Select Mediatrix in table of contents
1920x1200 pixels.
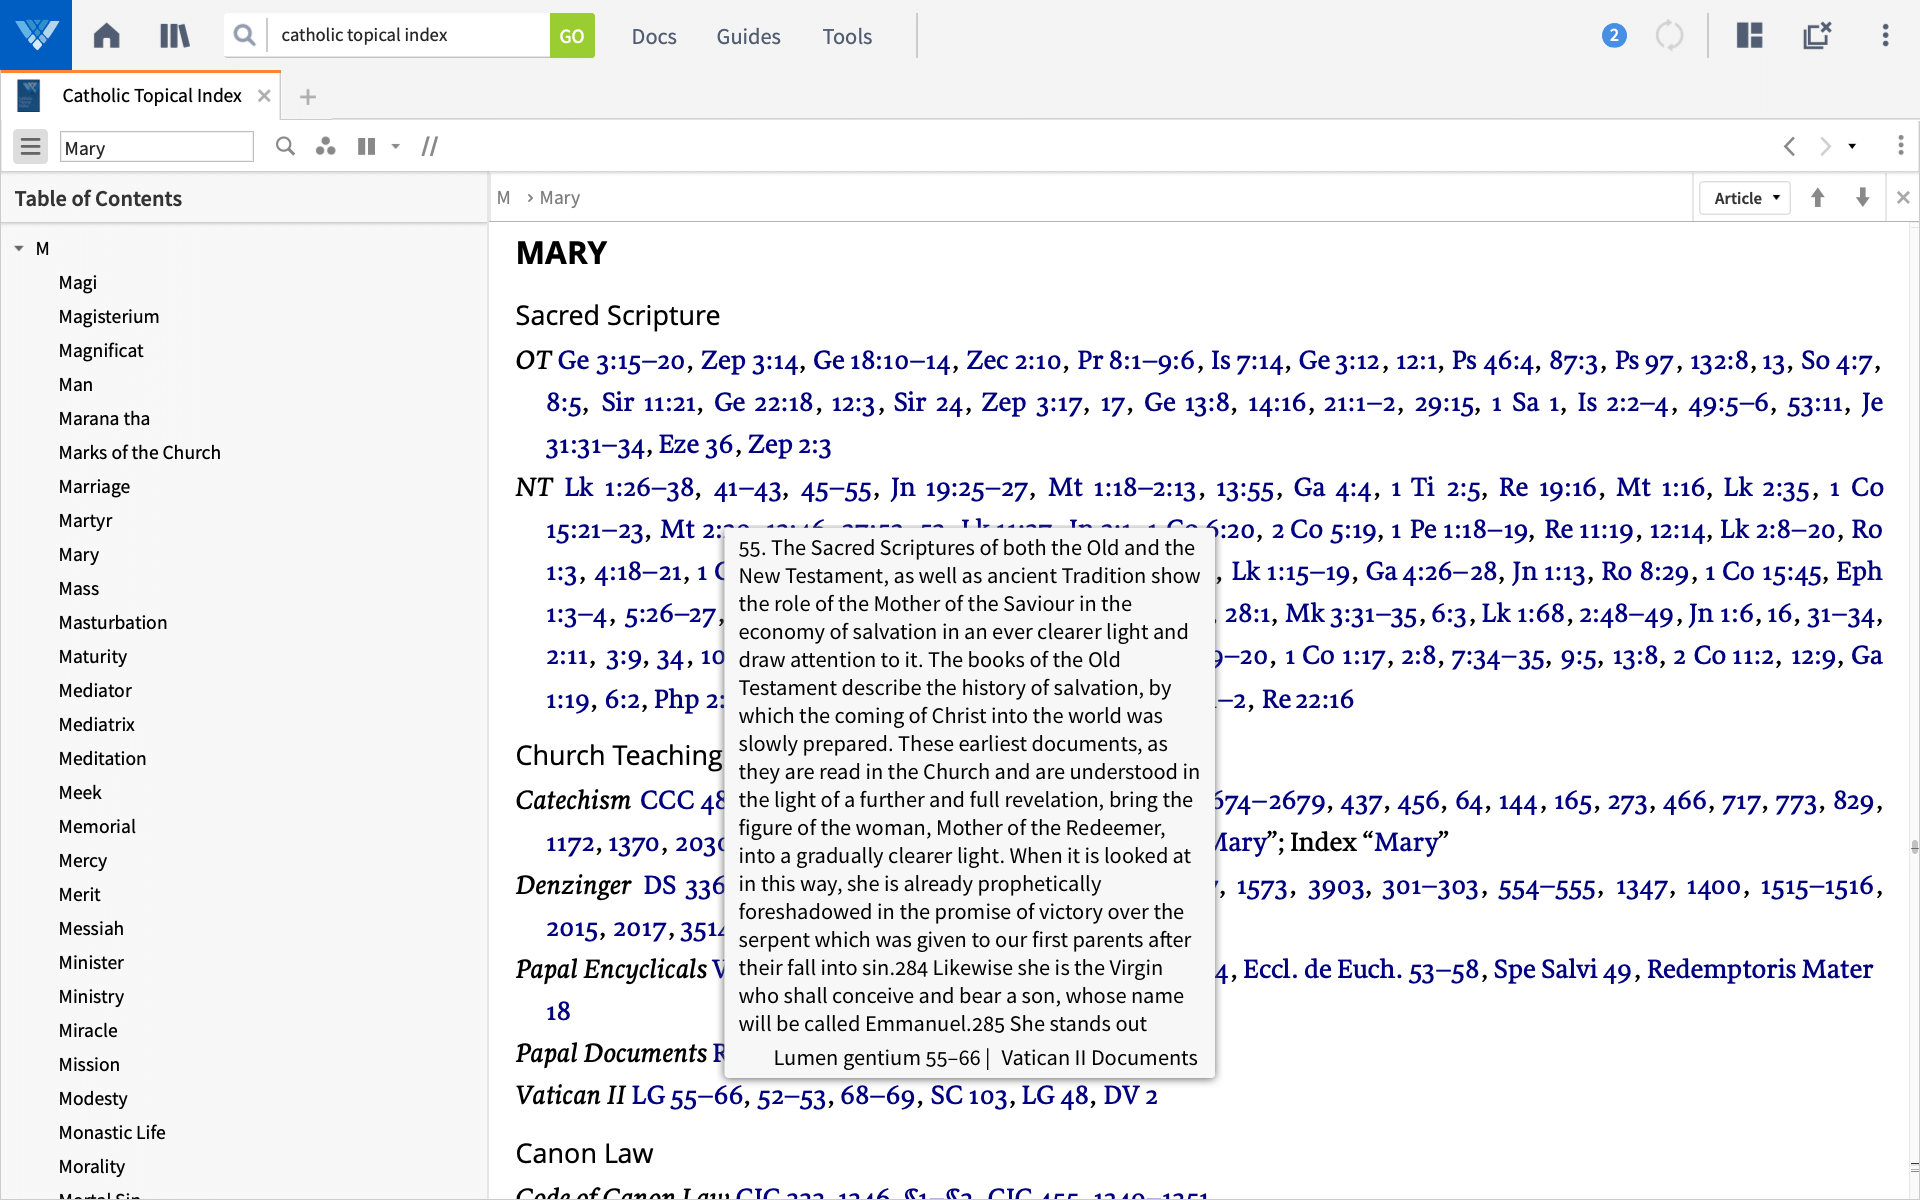[97, 725]
